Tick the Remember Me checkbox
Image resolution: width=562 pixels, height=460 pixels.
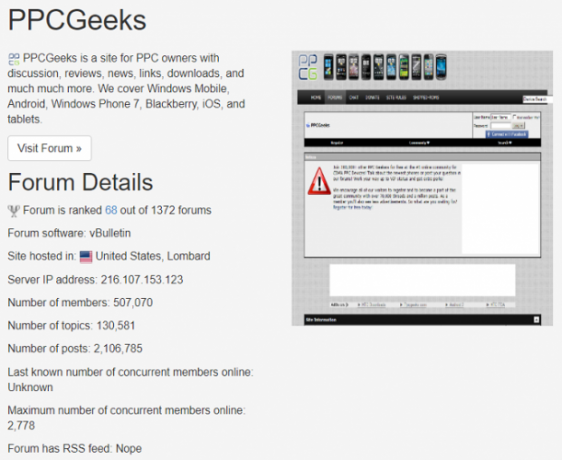515,117
